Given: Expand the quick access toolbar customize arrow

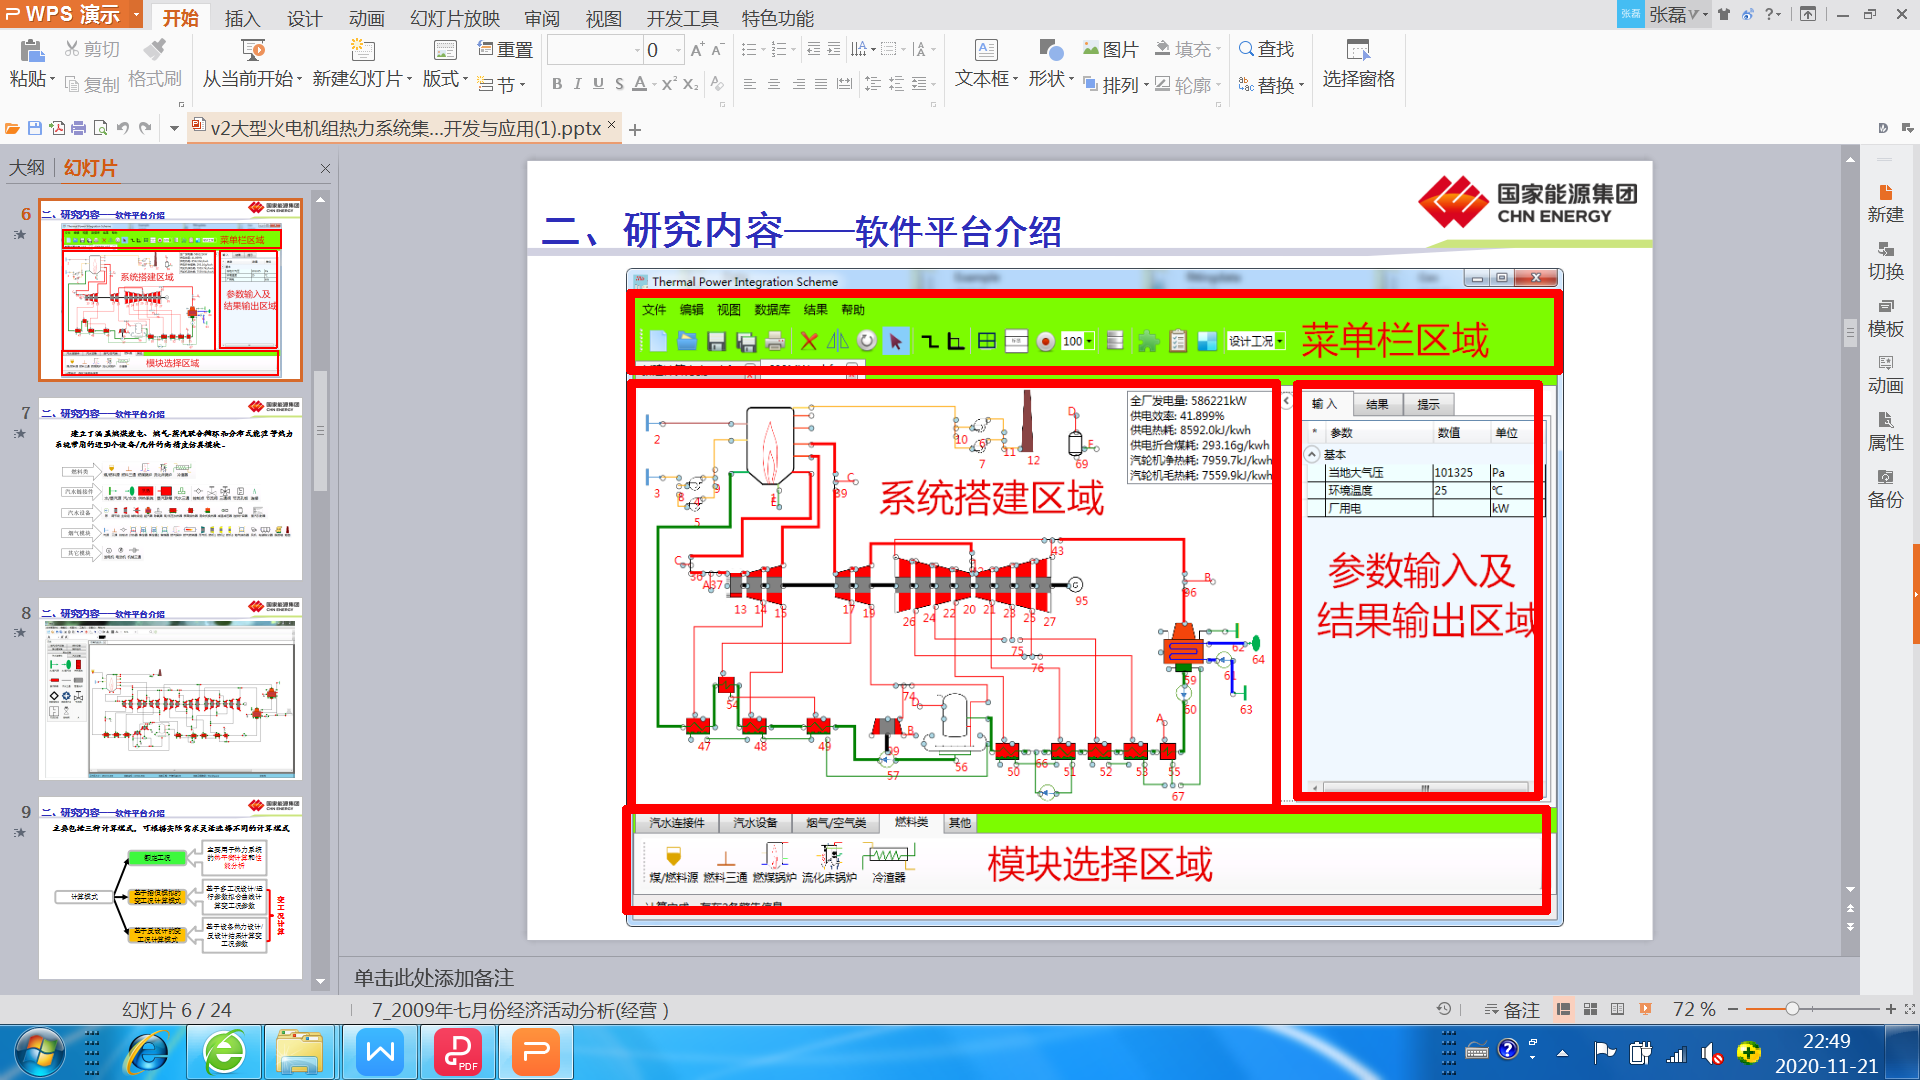Looking at the screenshot, I should pyautogui.click(x=173, y=128).
